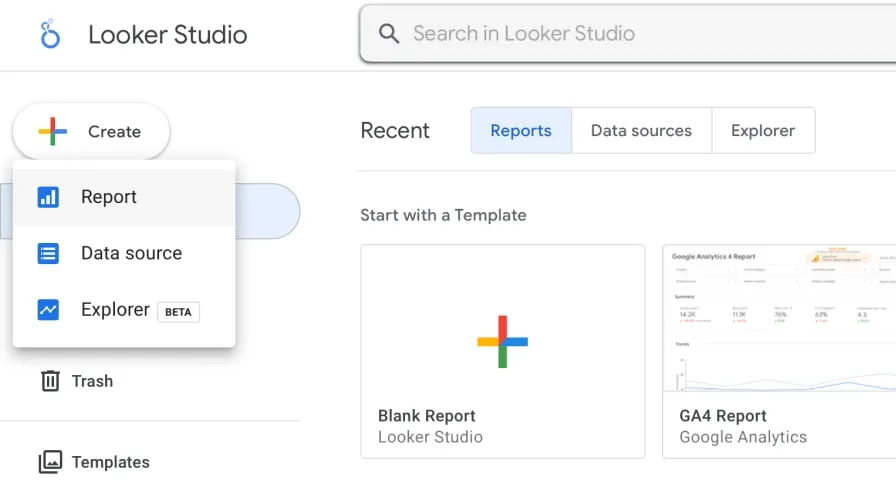Open Trash in the sidebar

77,381
